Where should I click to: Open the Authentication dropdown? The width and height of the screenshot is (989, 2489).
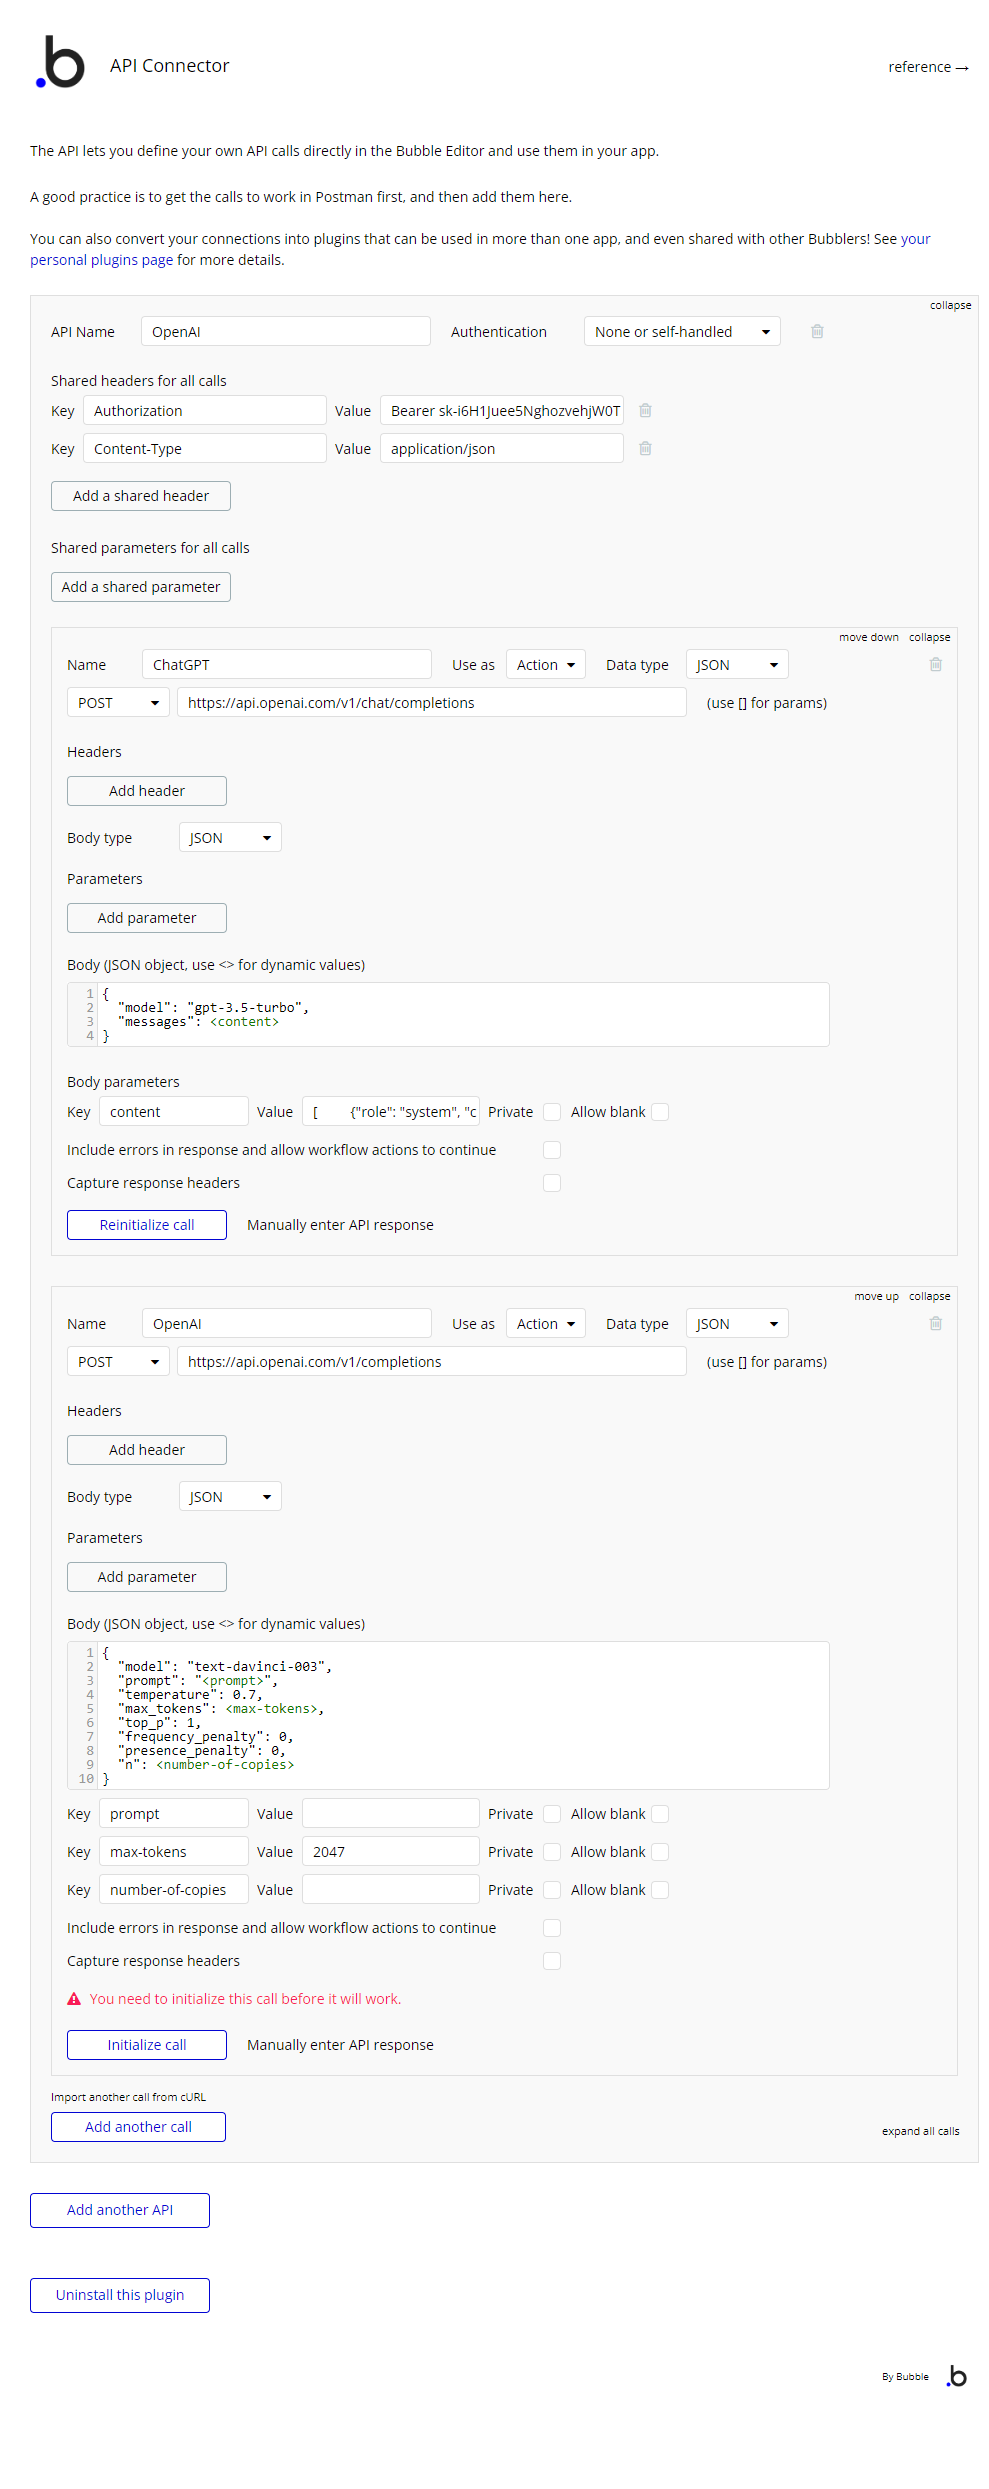click(x=682, y=331)
